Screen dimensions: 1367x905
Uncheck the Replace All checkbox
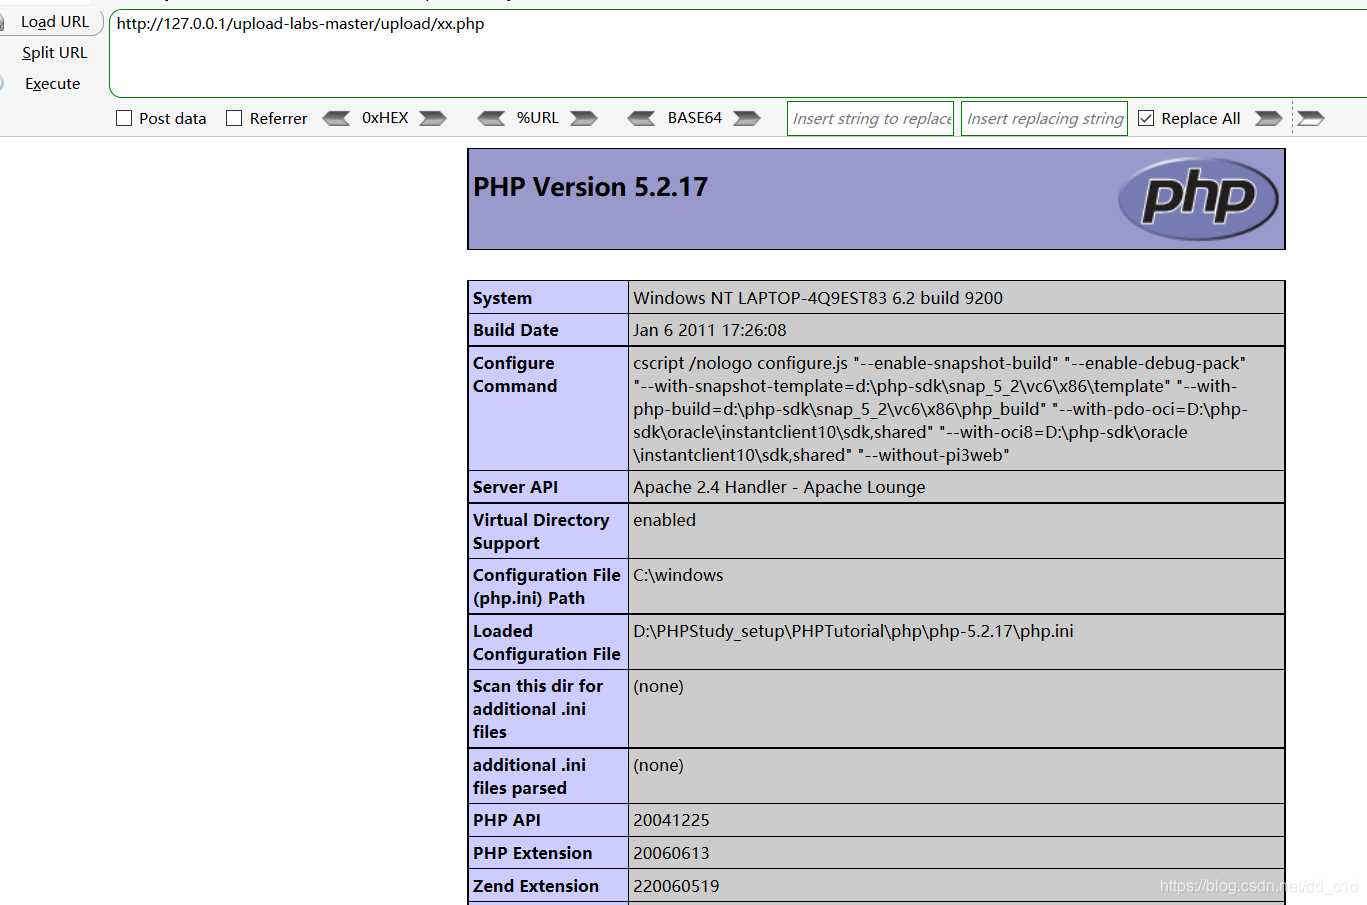pos(1146,118)
